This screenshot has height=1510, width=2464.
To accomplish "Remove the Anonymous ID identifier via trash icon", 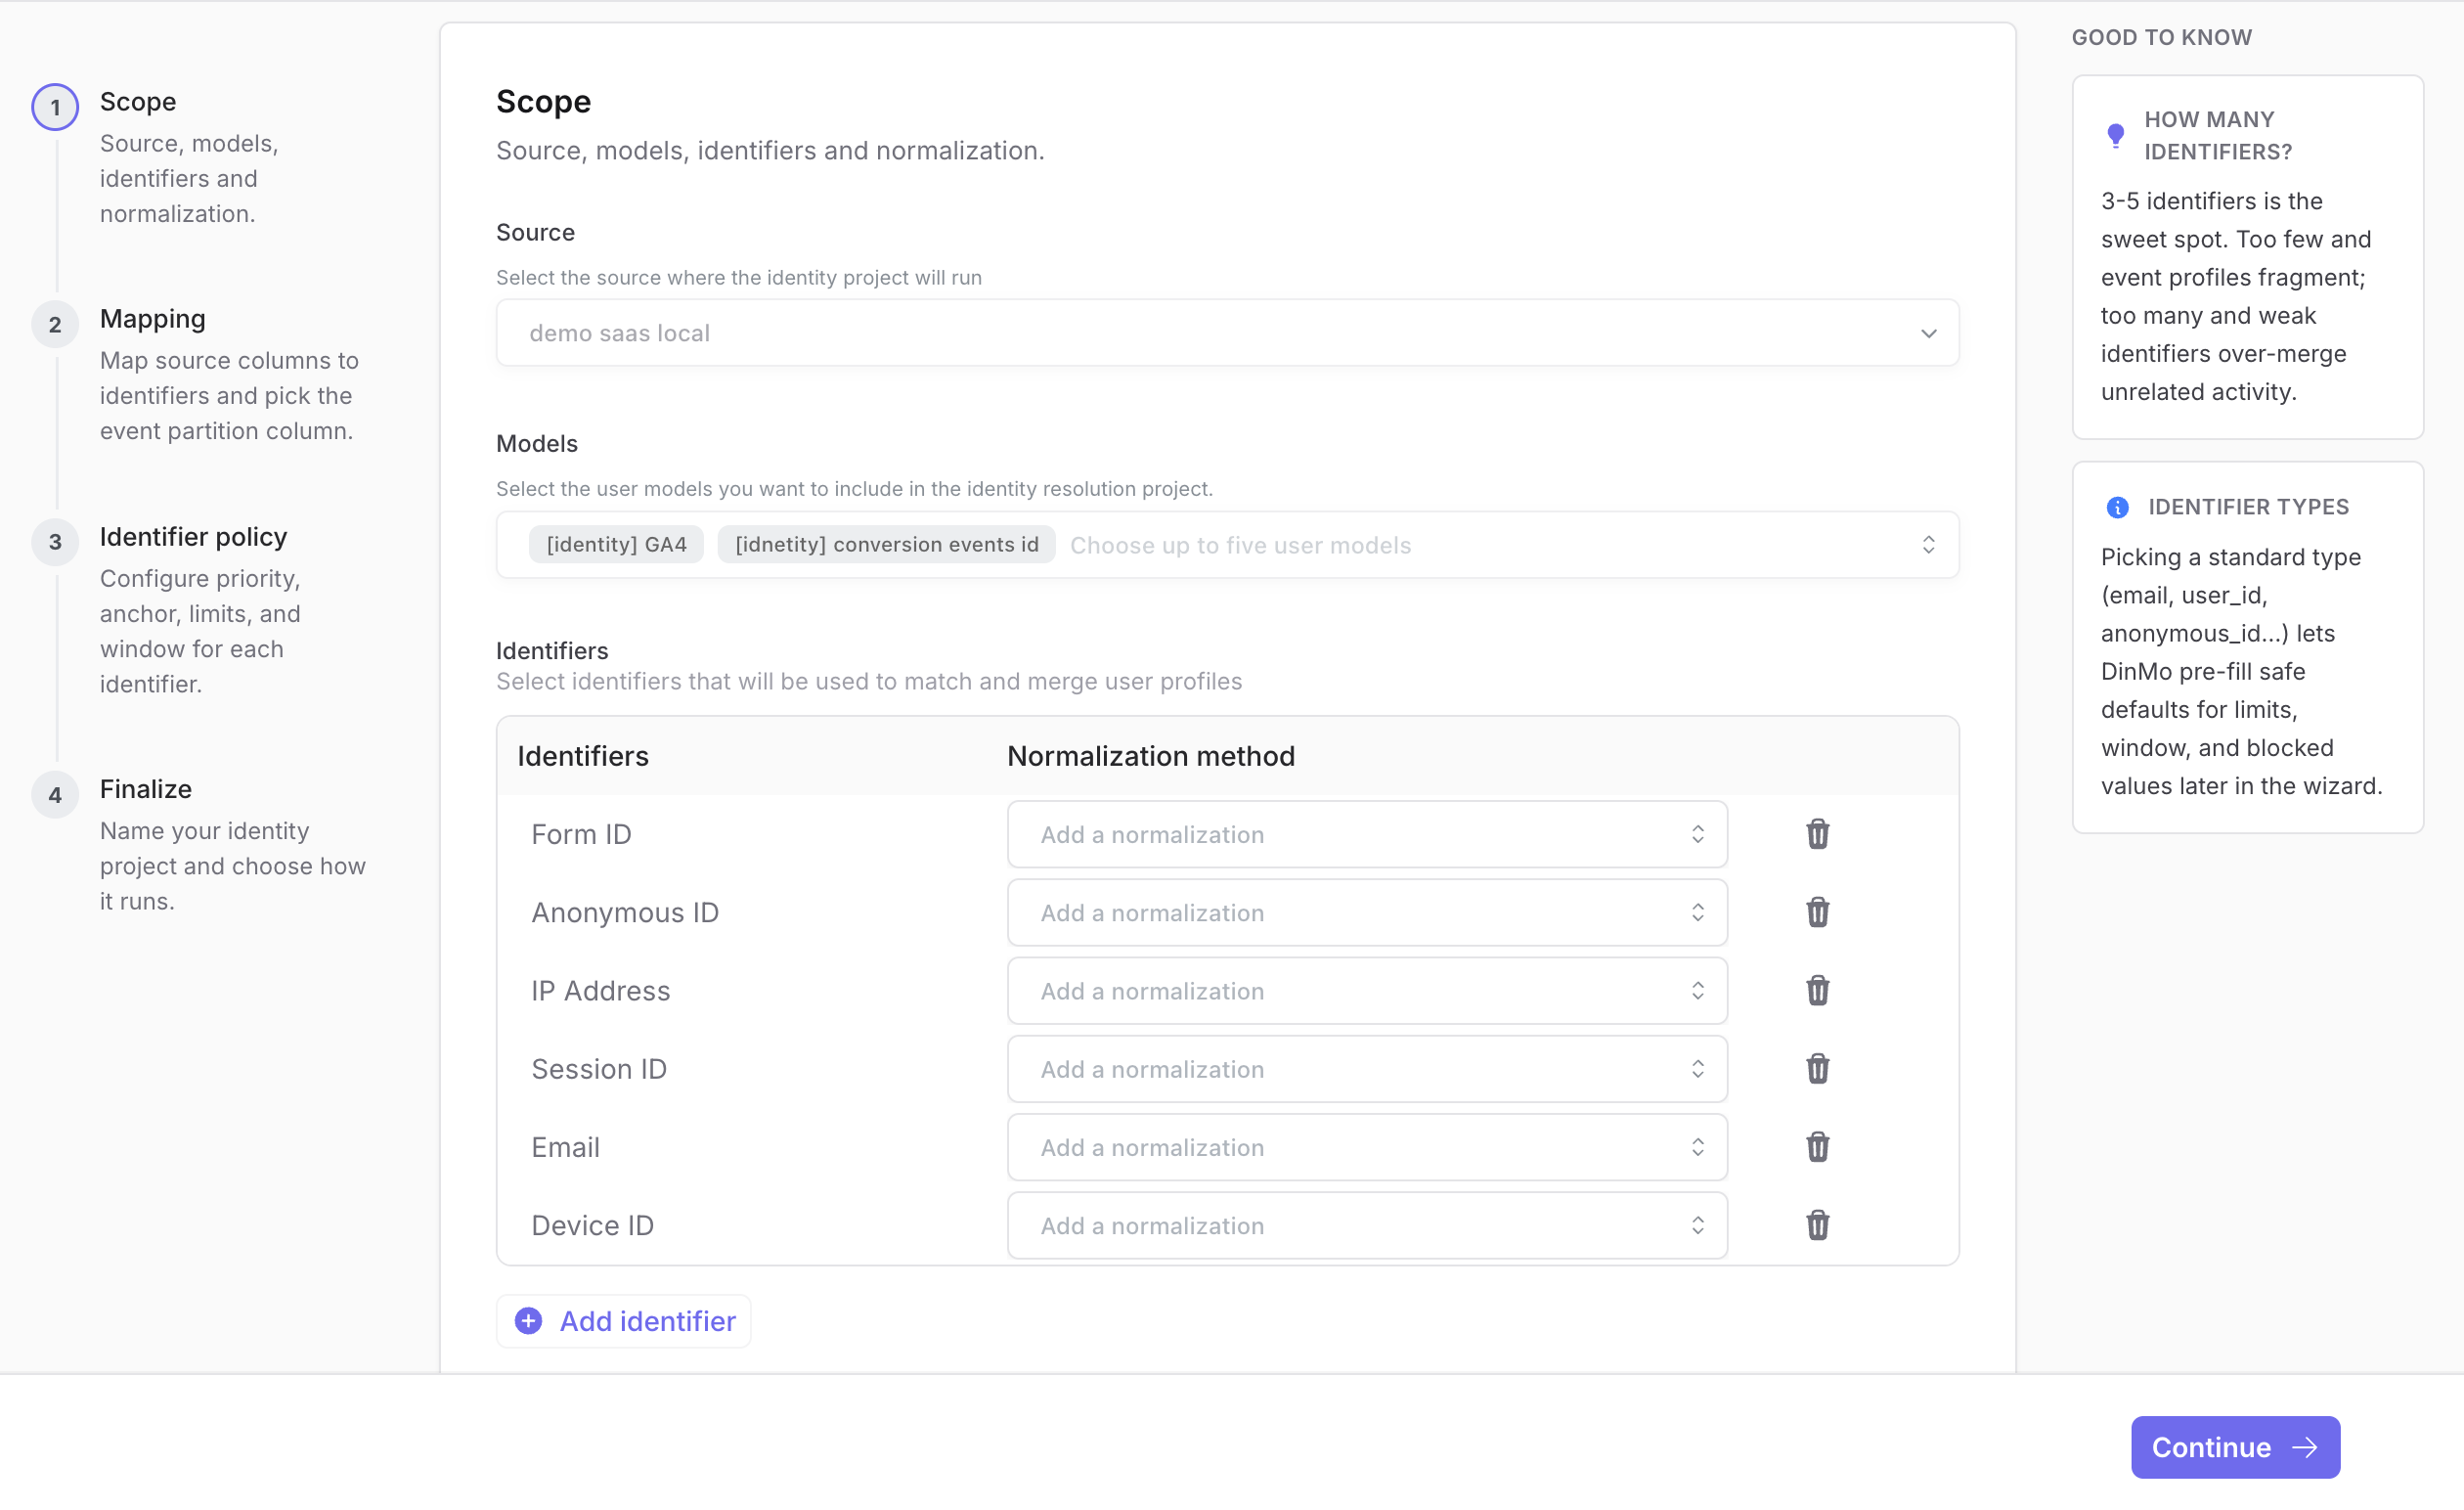I will point(1817,912).
